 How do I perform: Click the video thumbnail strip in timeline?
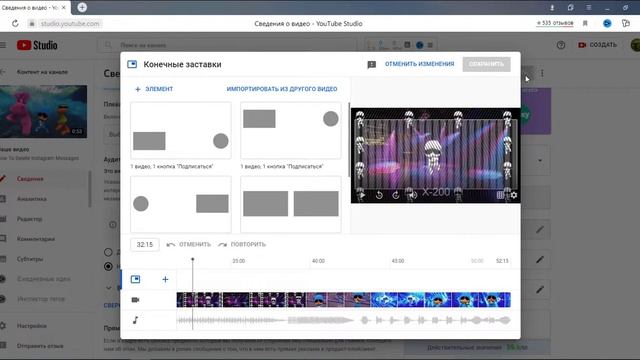pyautogui.click(x=343, y=300)
